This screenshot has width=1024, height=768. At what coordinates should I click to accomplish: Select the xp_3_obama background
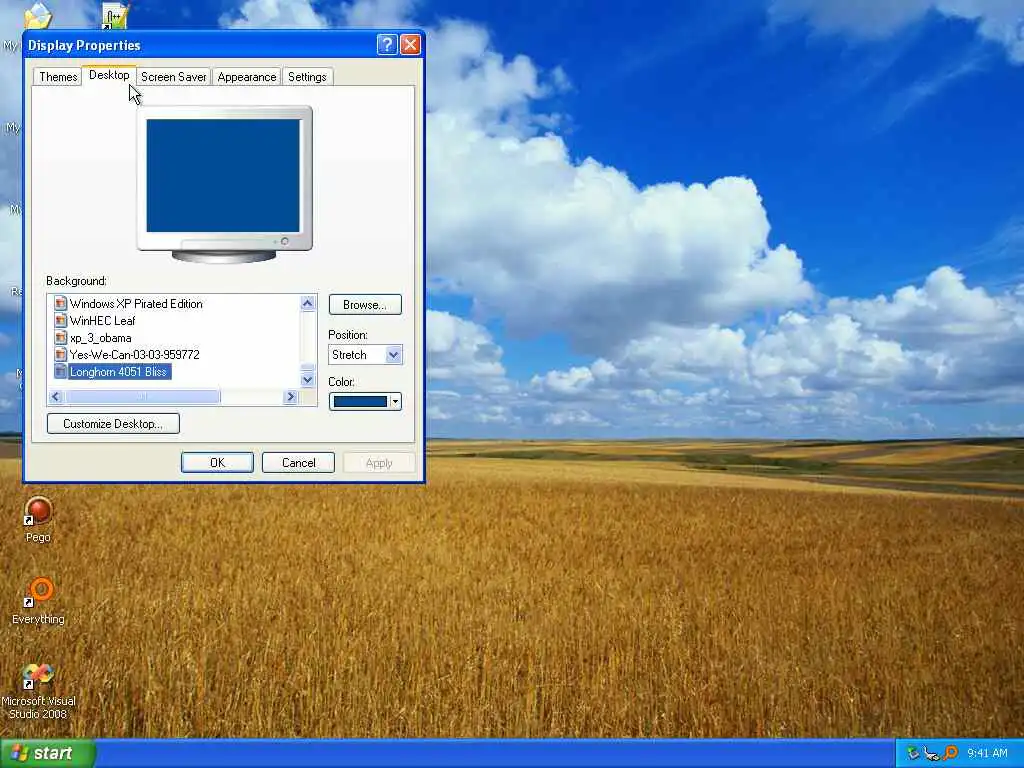101,338
